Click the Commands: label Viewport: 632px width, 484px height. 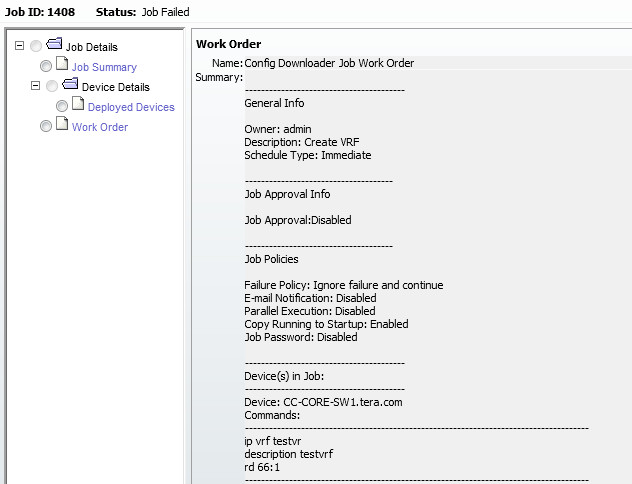[x=272, y=415]
